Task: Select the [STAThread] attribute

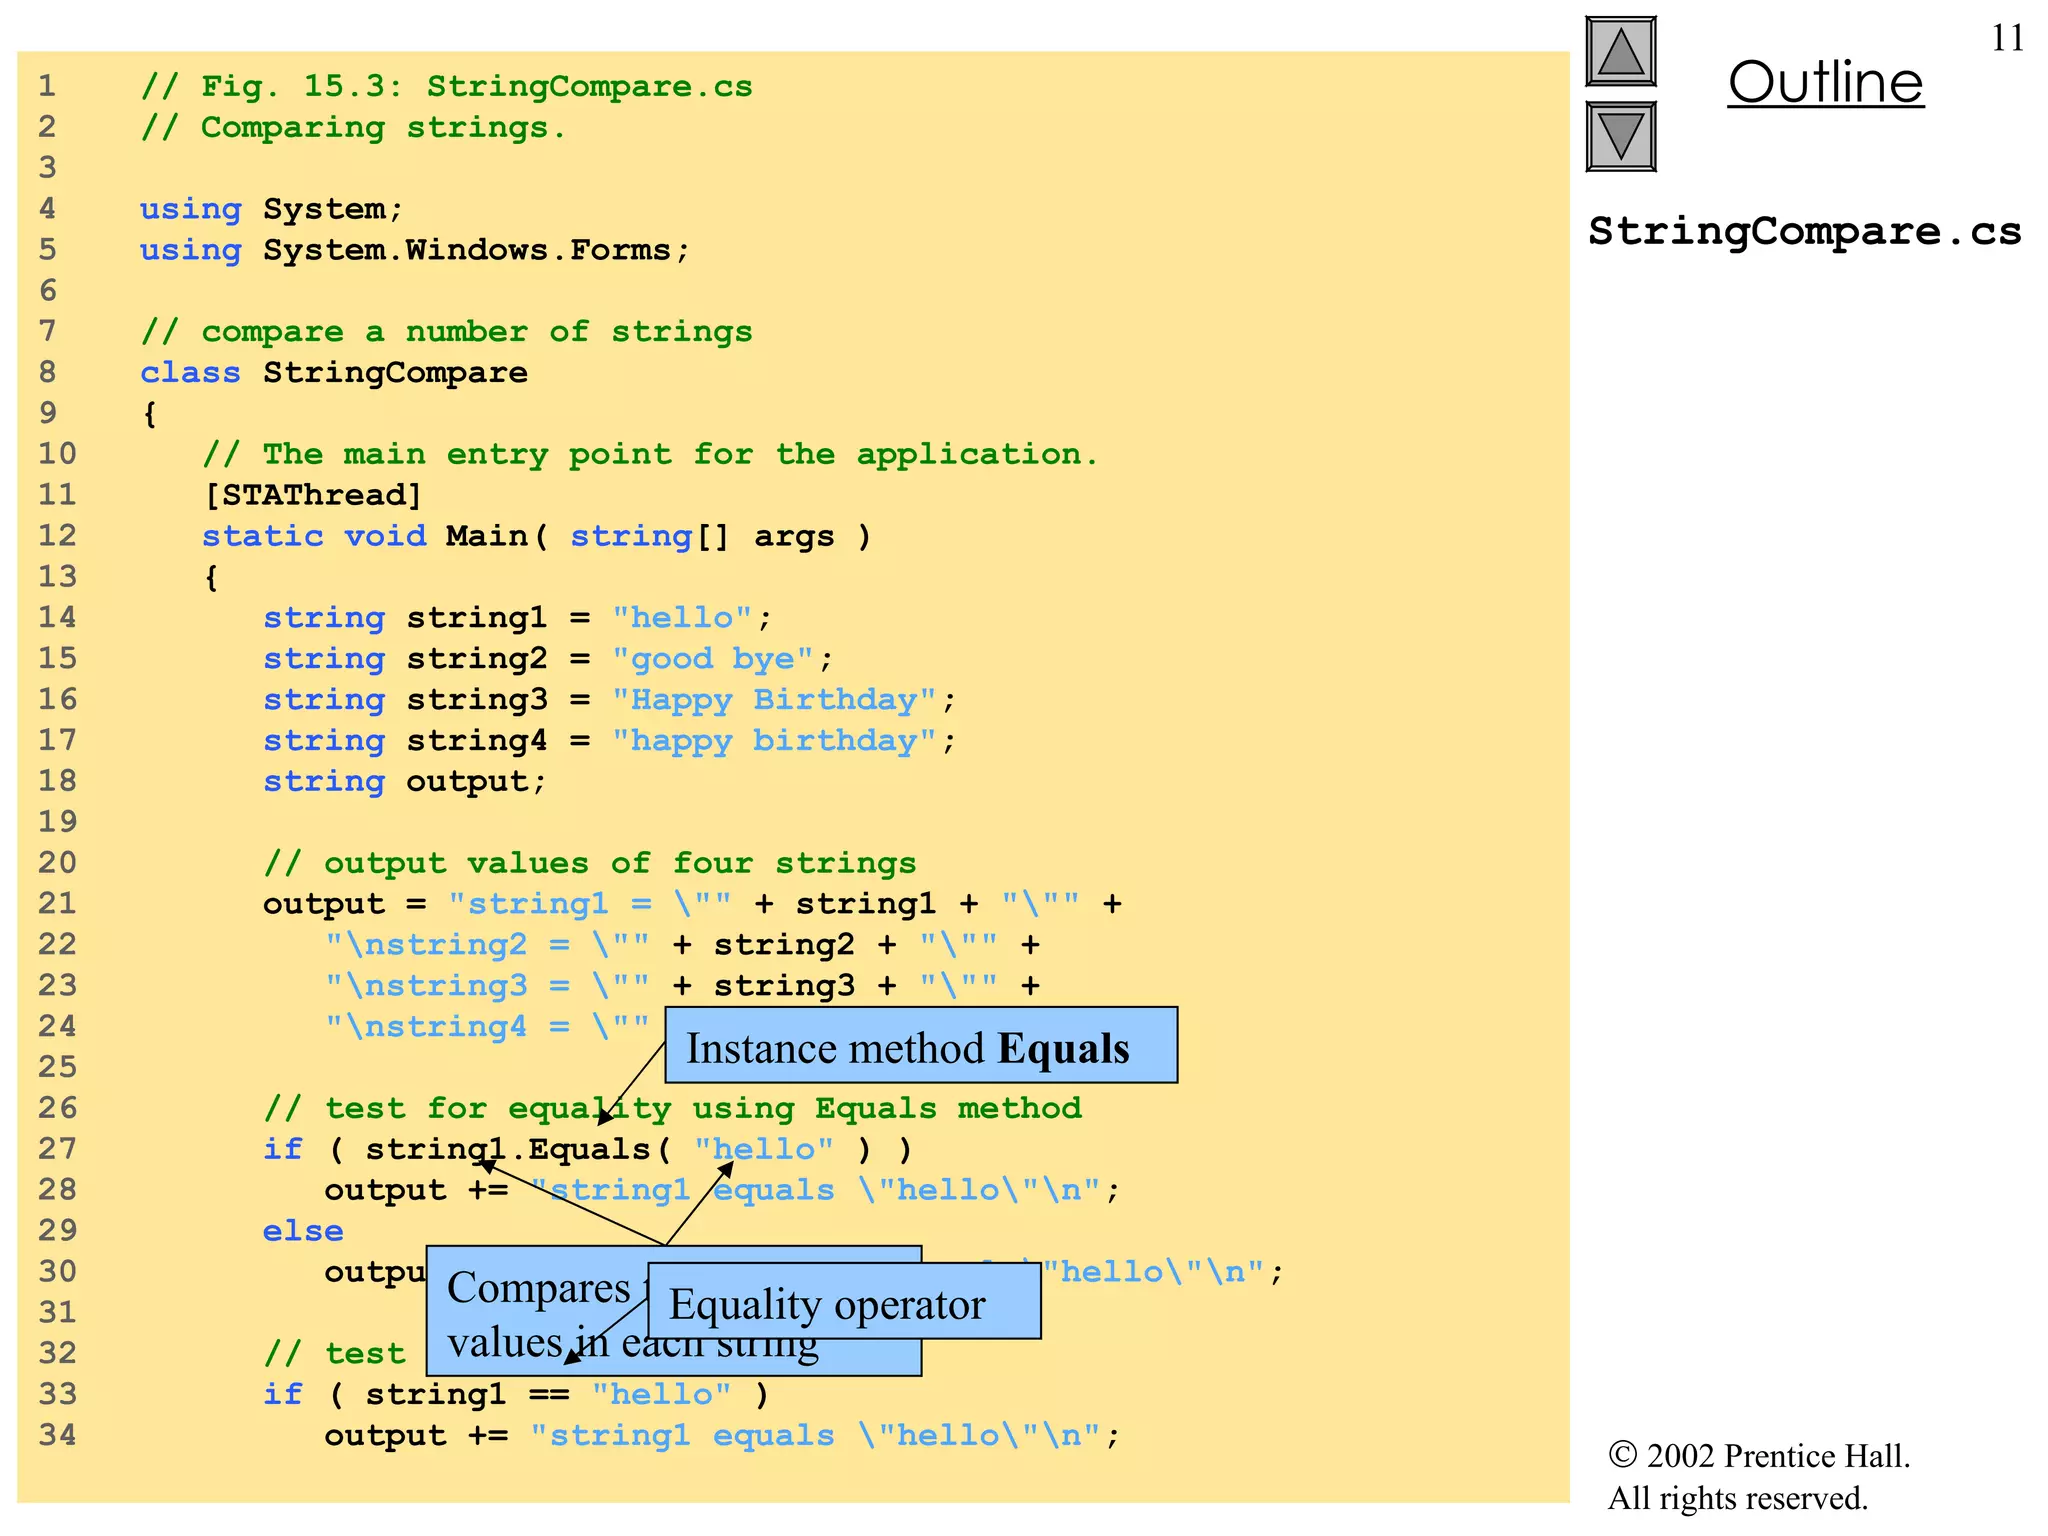Action: coord(312,496)
